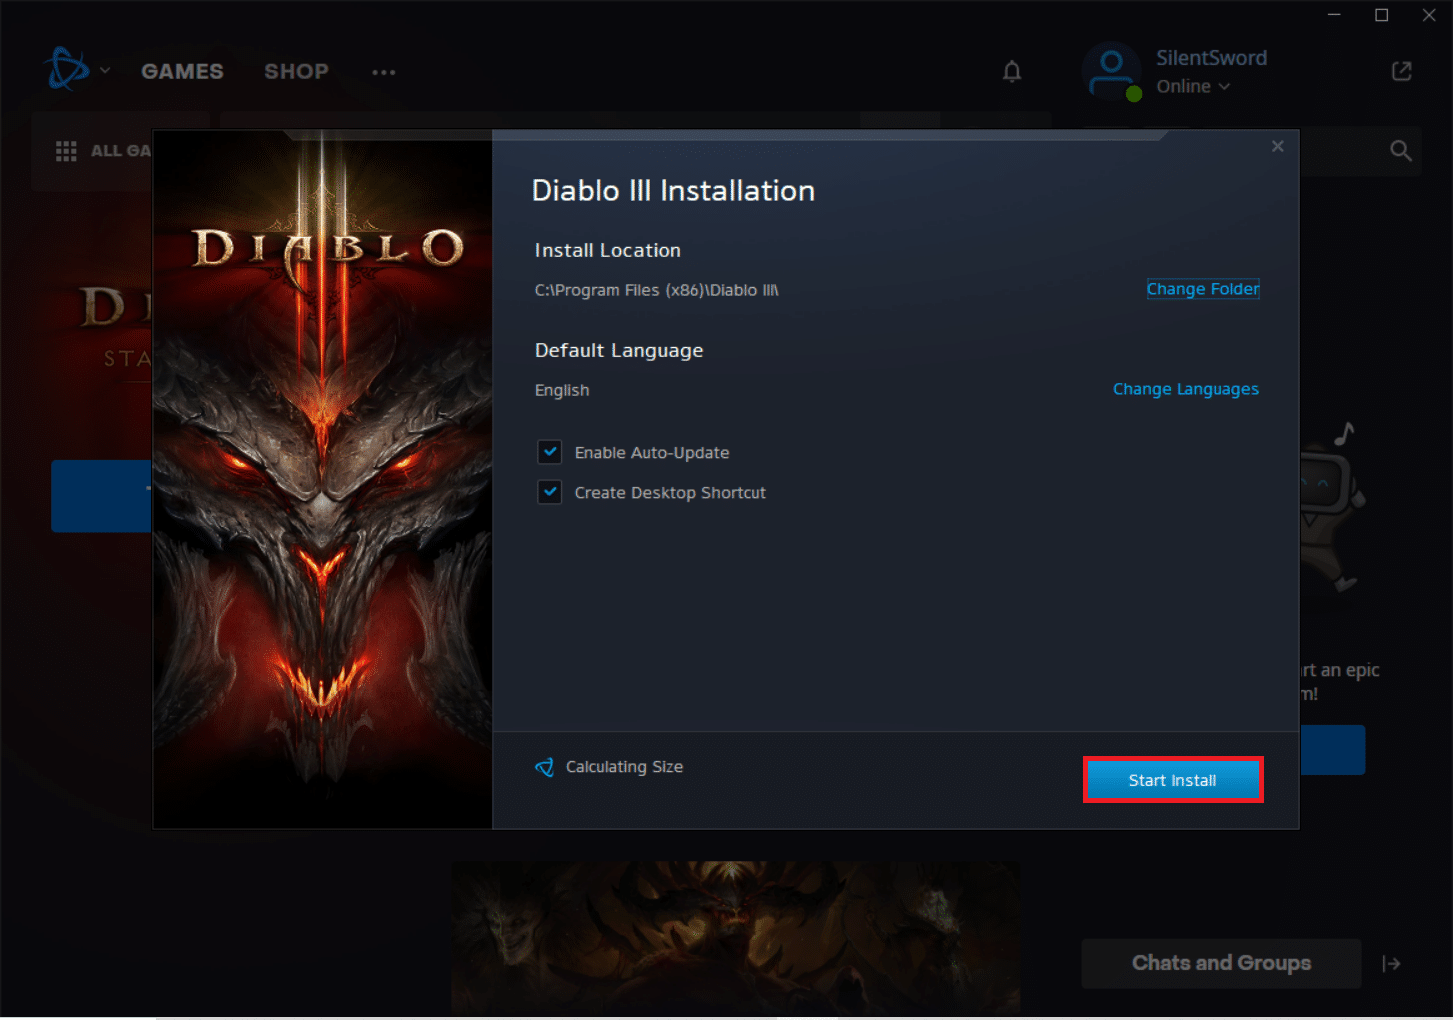The width and height of the screenshot is (1453, 1020).
Task: Click the All Games grid icon
Action: click(x=66, y=151)
